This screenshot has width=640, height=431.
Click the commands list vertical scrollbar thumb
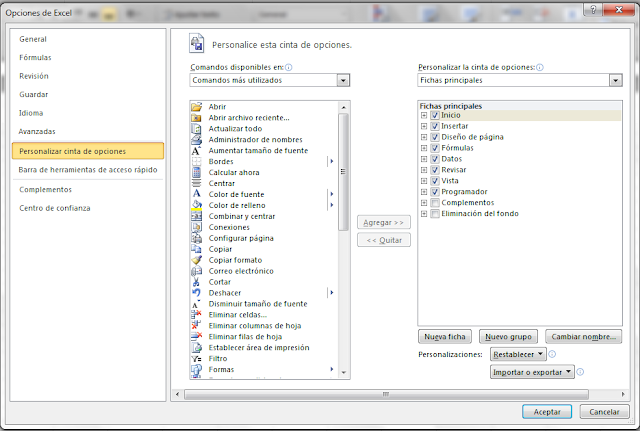[x=343, y=172]
